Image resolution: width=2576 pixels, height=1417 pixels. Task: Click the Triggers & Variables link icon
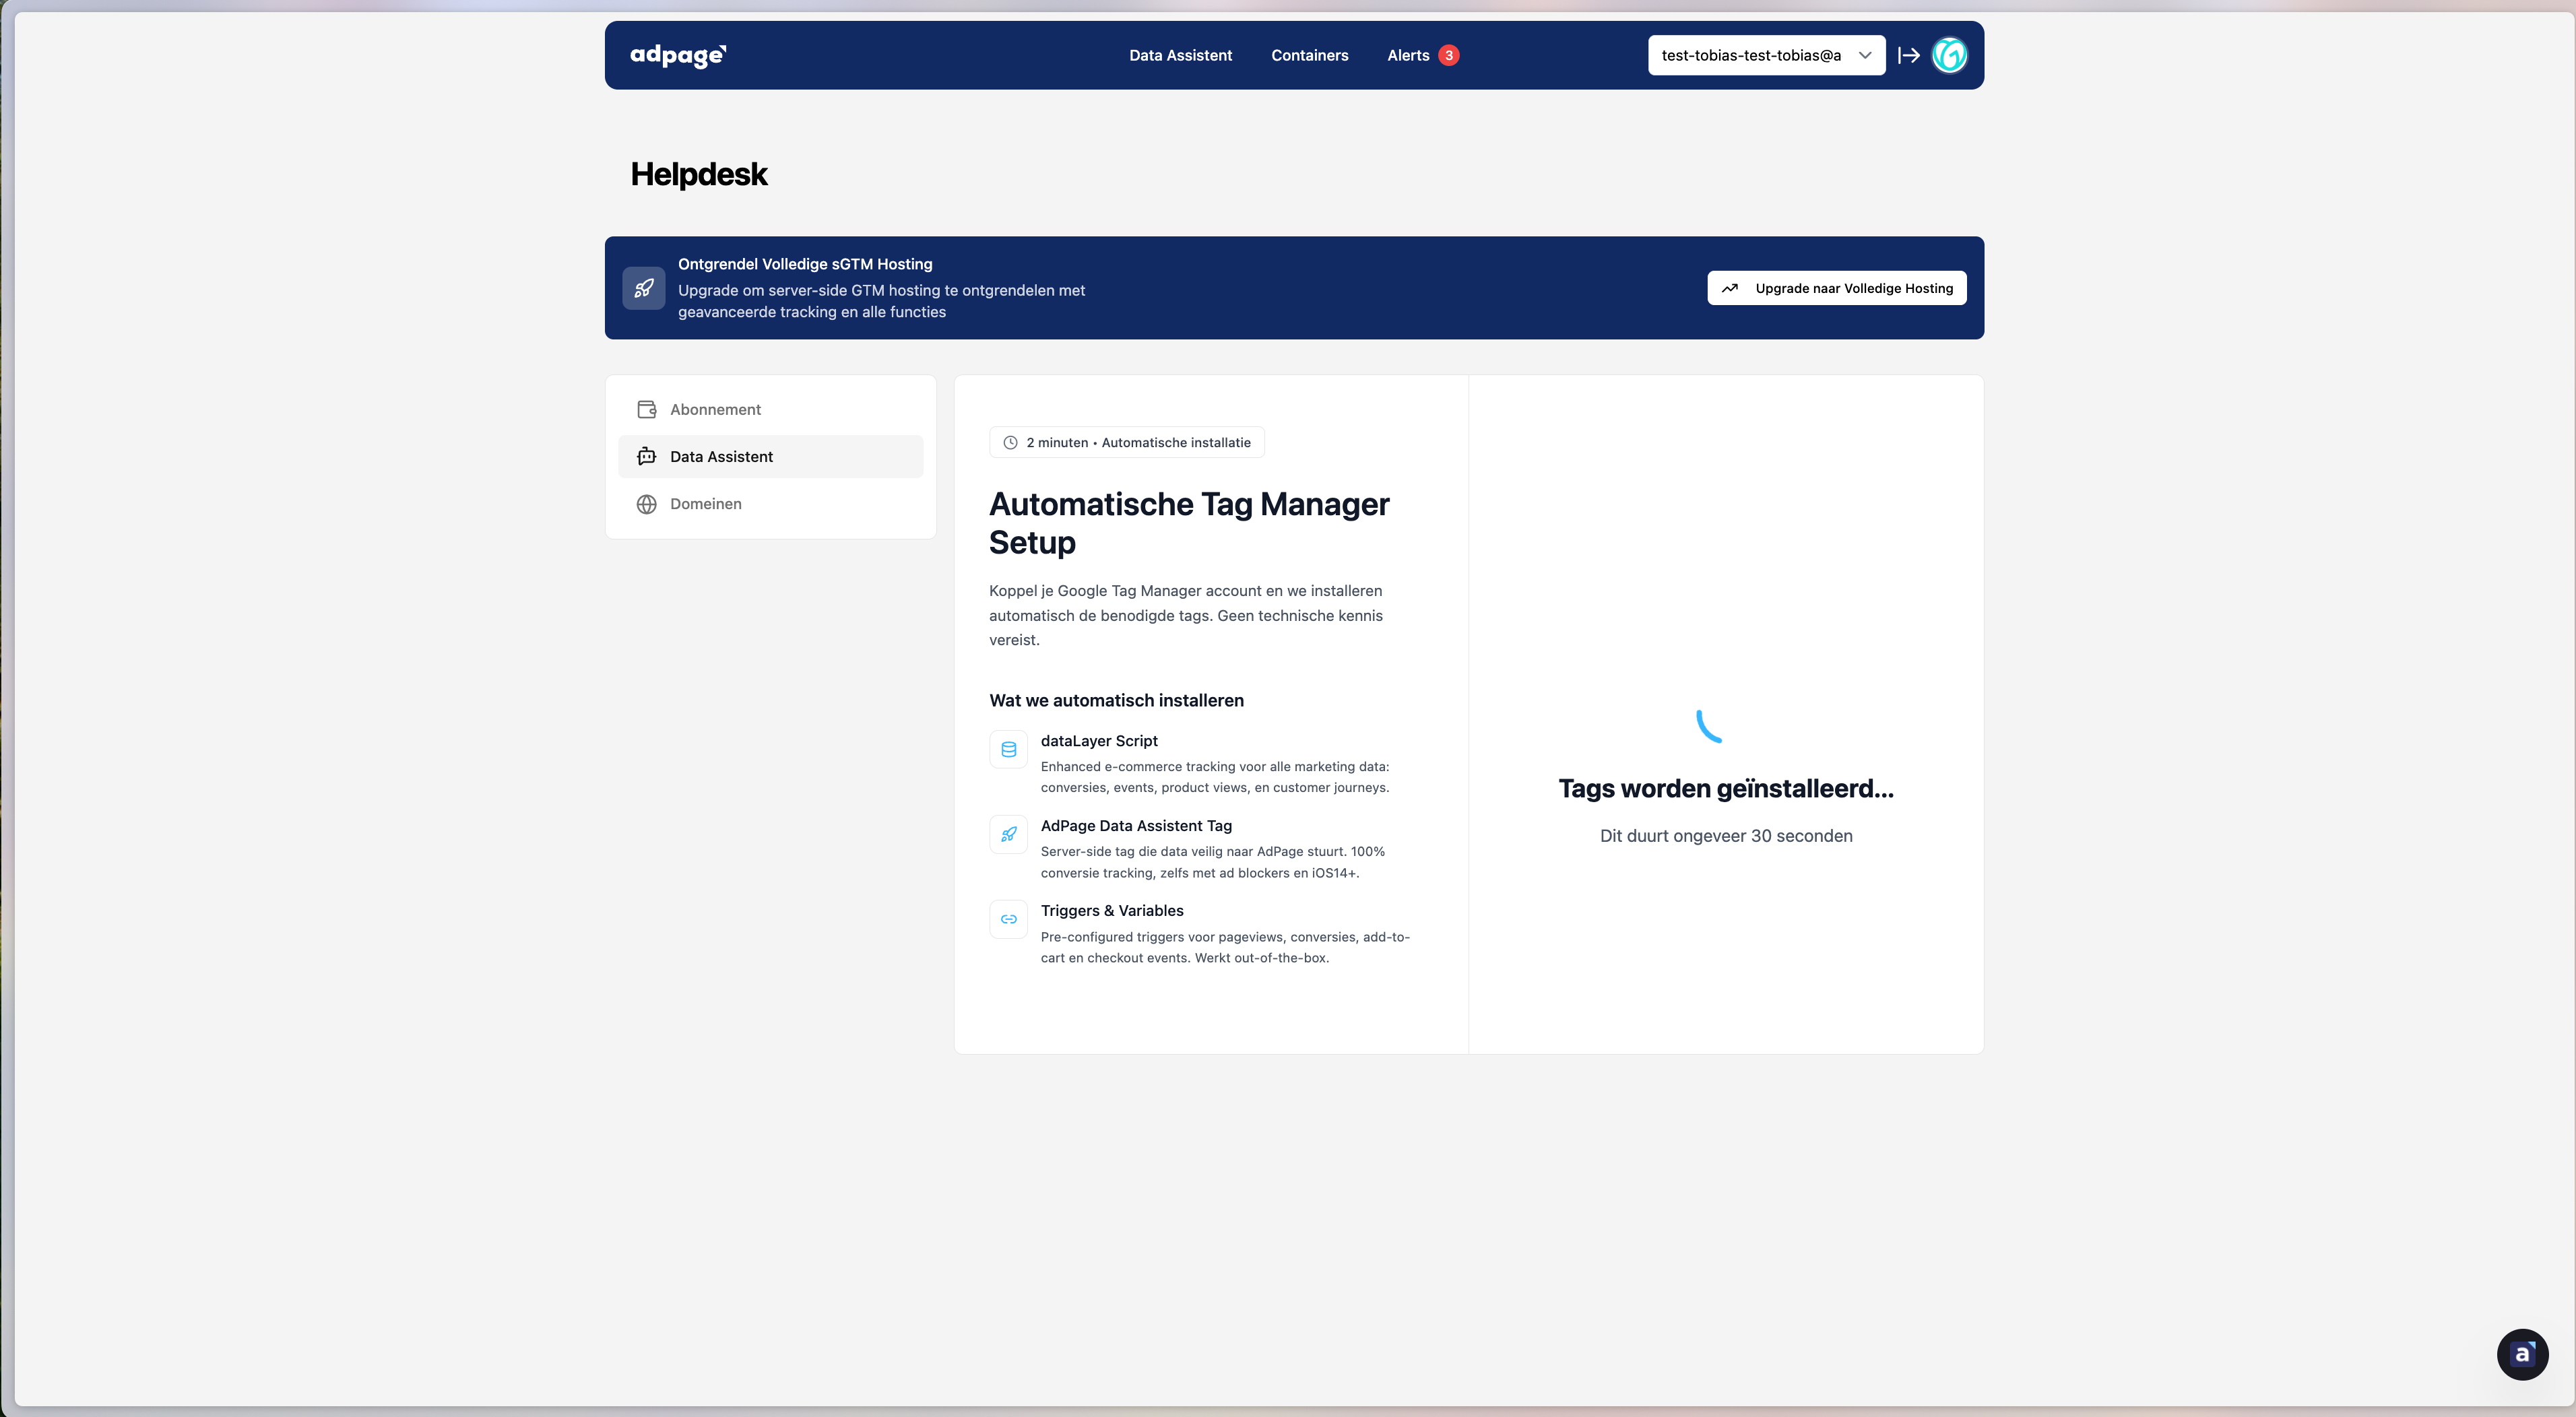tap(1008, 919)
